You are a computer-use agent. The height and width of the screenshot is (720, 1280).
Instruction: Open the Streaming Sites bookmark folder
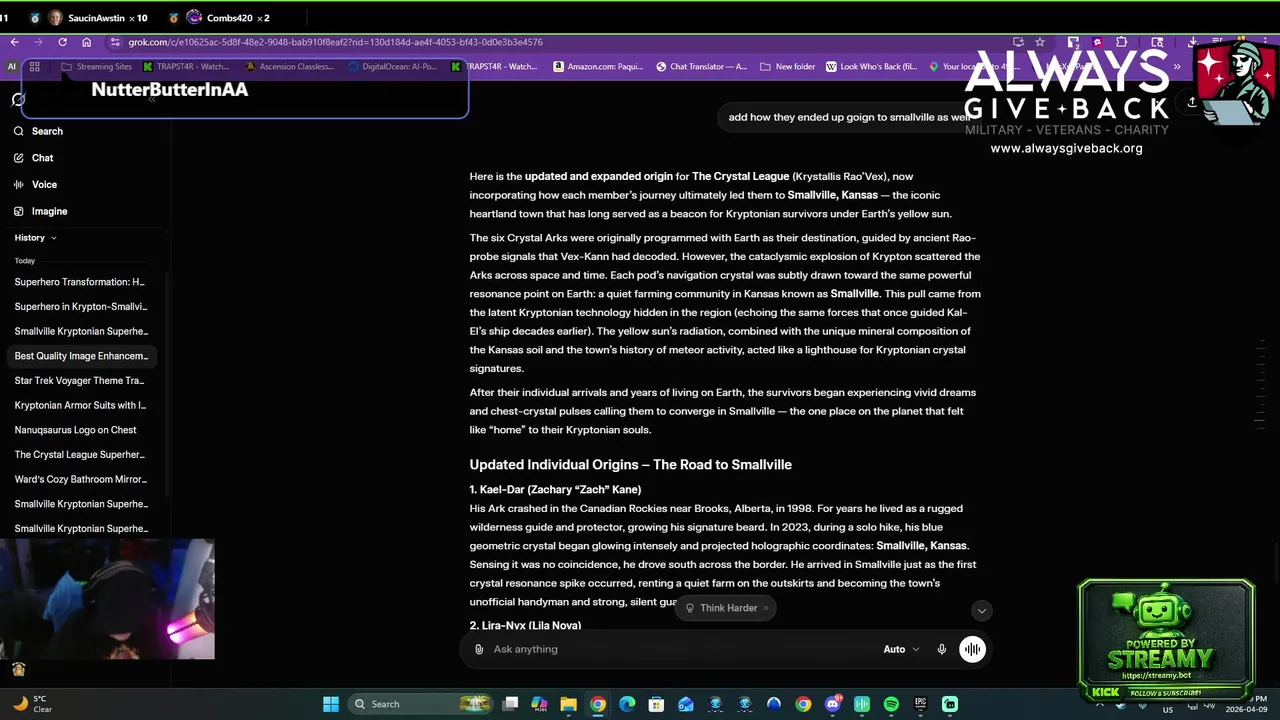coord(96,67)
